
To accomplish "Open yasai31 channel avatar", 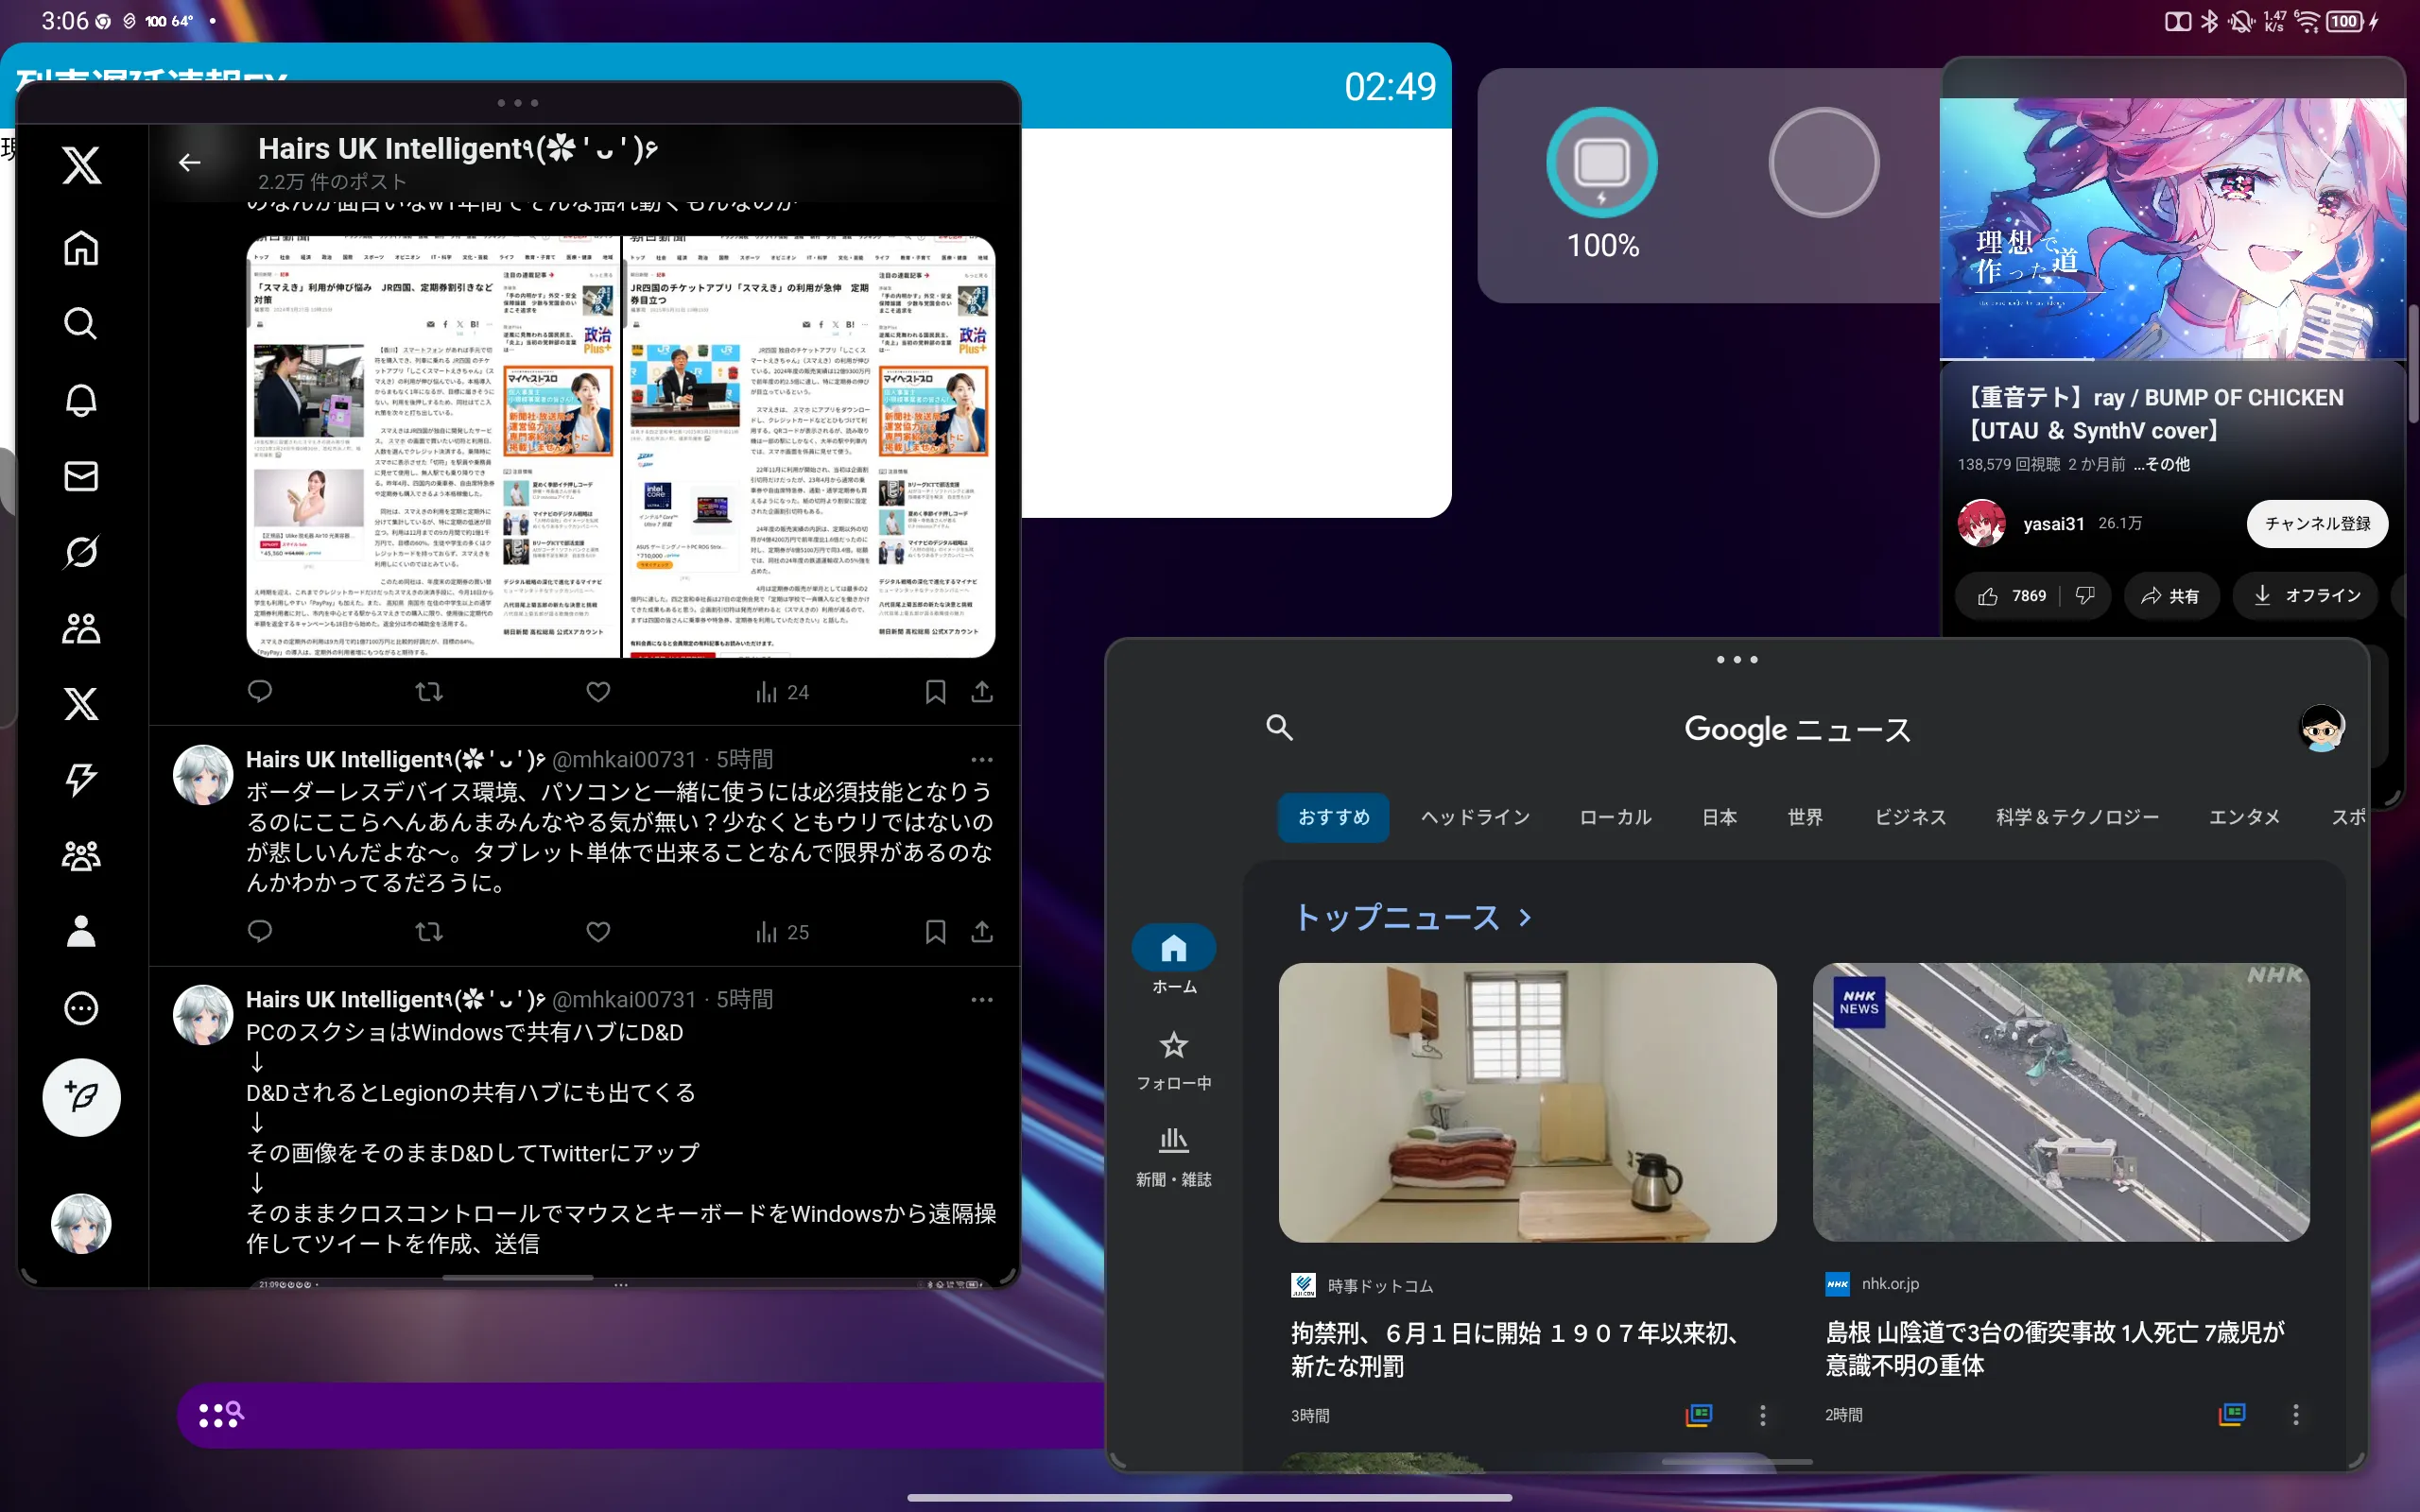I will (x=1981, y=524).
